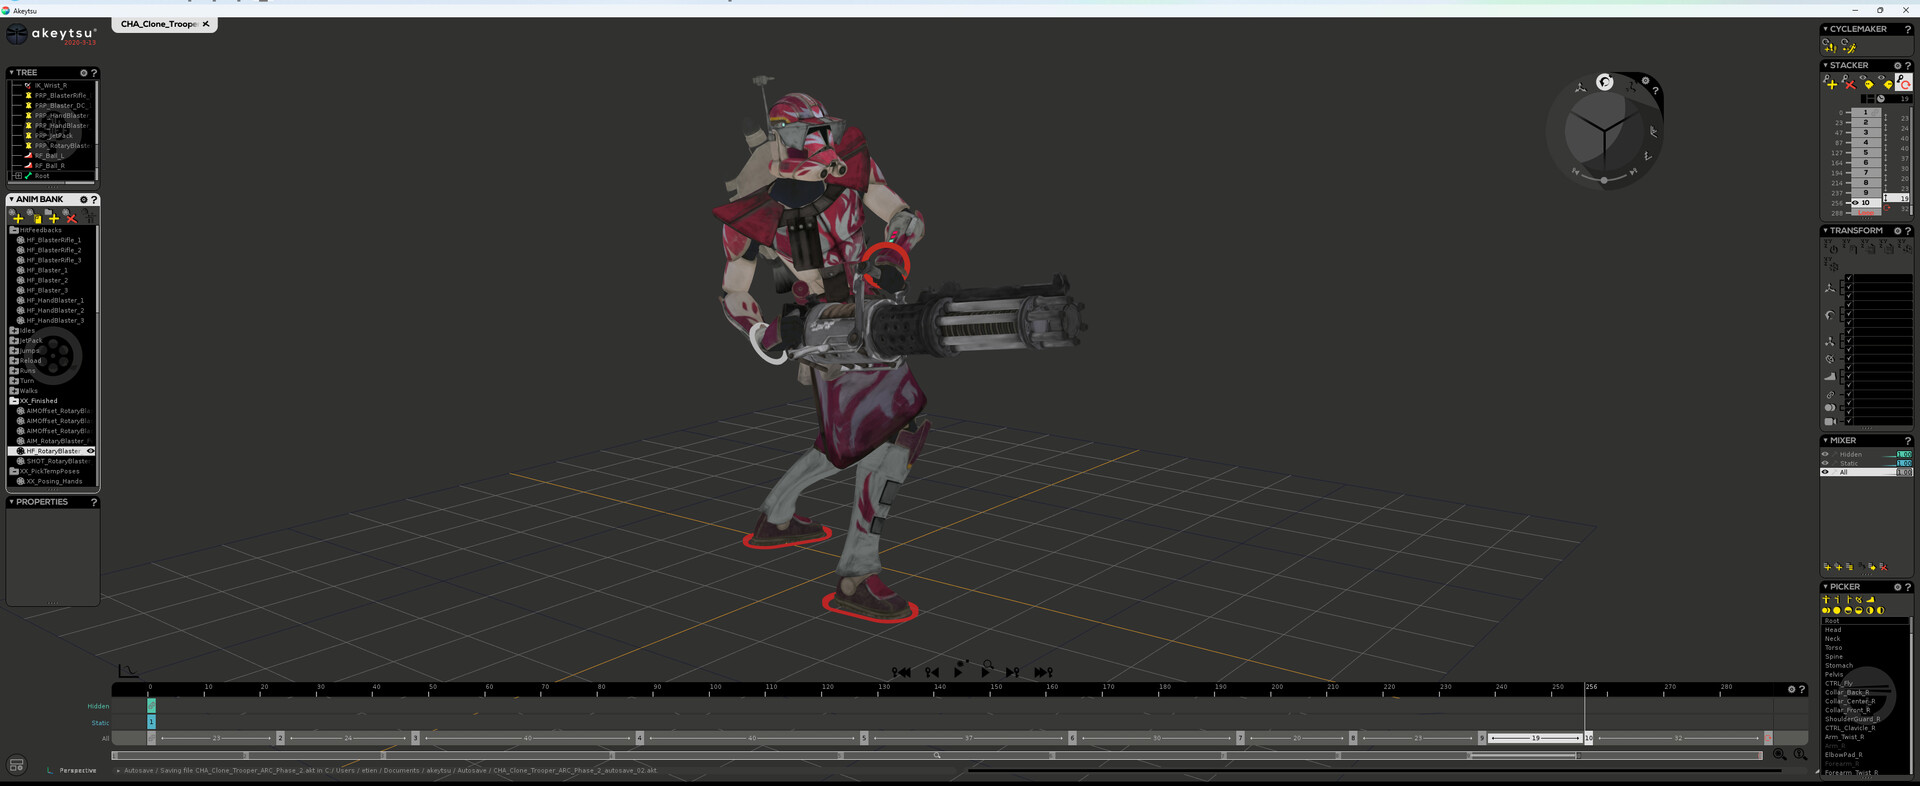The image size is (1920, 786).
Task: Toggle first rotate row checkbox in Transform
Action: tap(1849, 306)
